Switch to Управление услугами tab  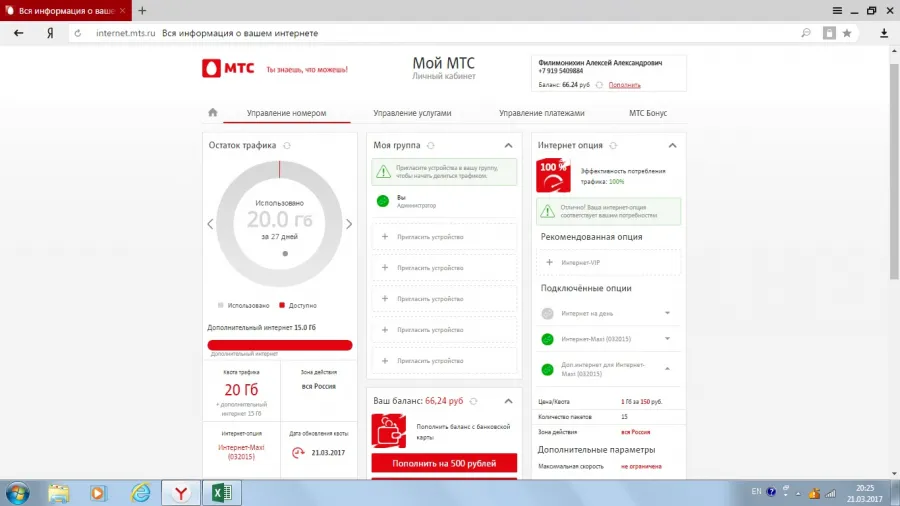point(412,113)
